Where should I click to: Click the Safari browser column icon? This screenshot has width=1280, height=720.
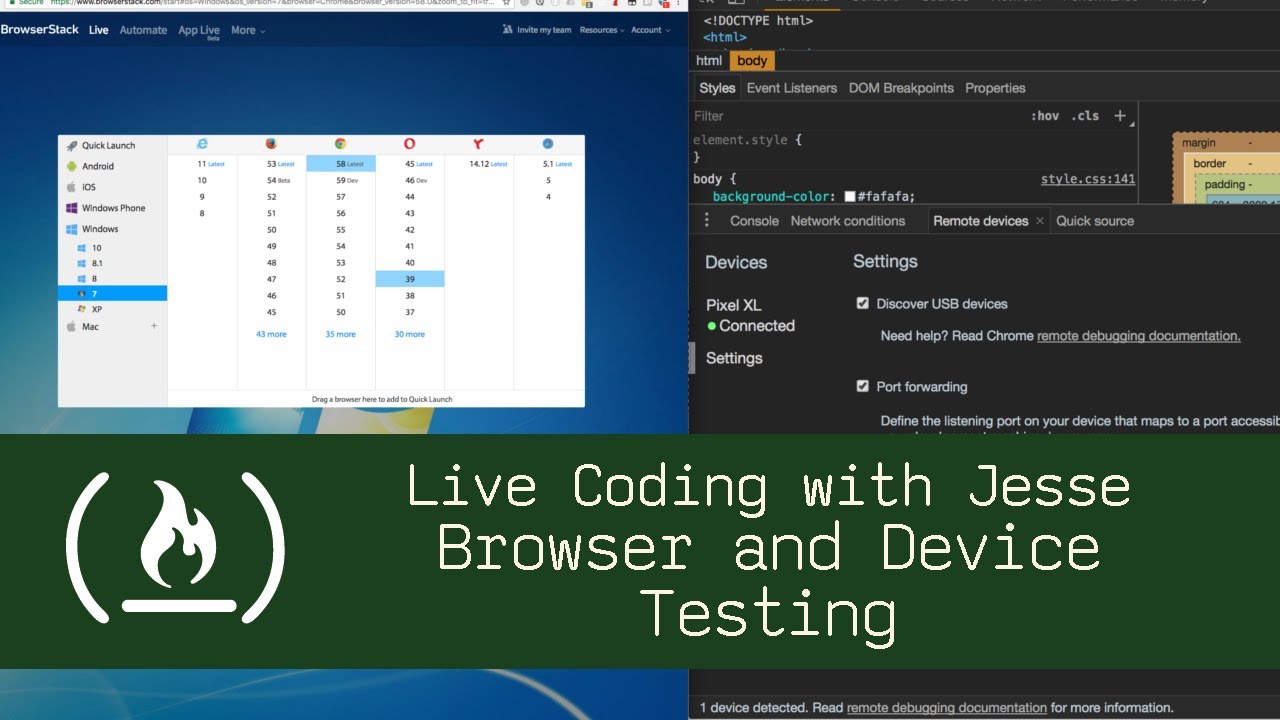548,144
